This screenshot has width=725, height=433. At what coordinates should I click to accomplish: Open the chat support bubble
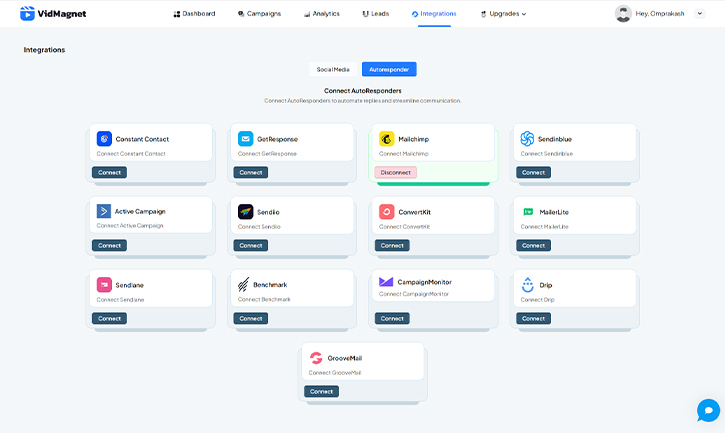tap(708, 410)
